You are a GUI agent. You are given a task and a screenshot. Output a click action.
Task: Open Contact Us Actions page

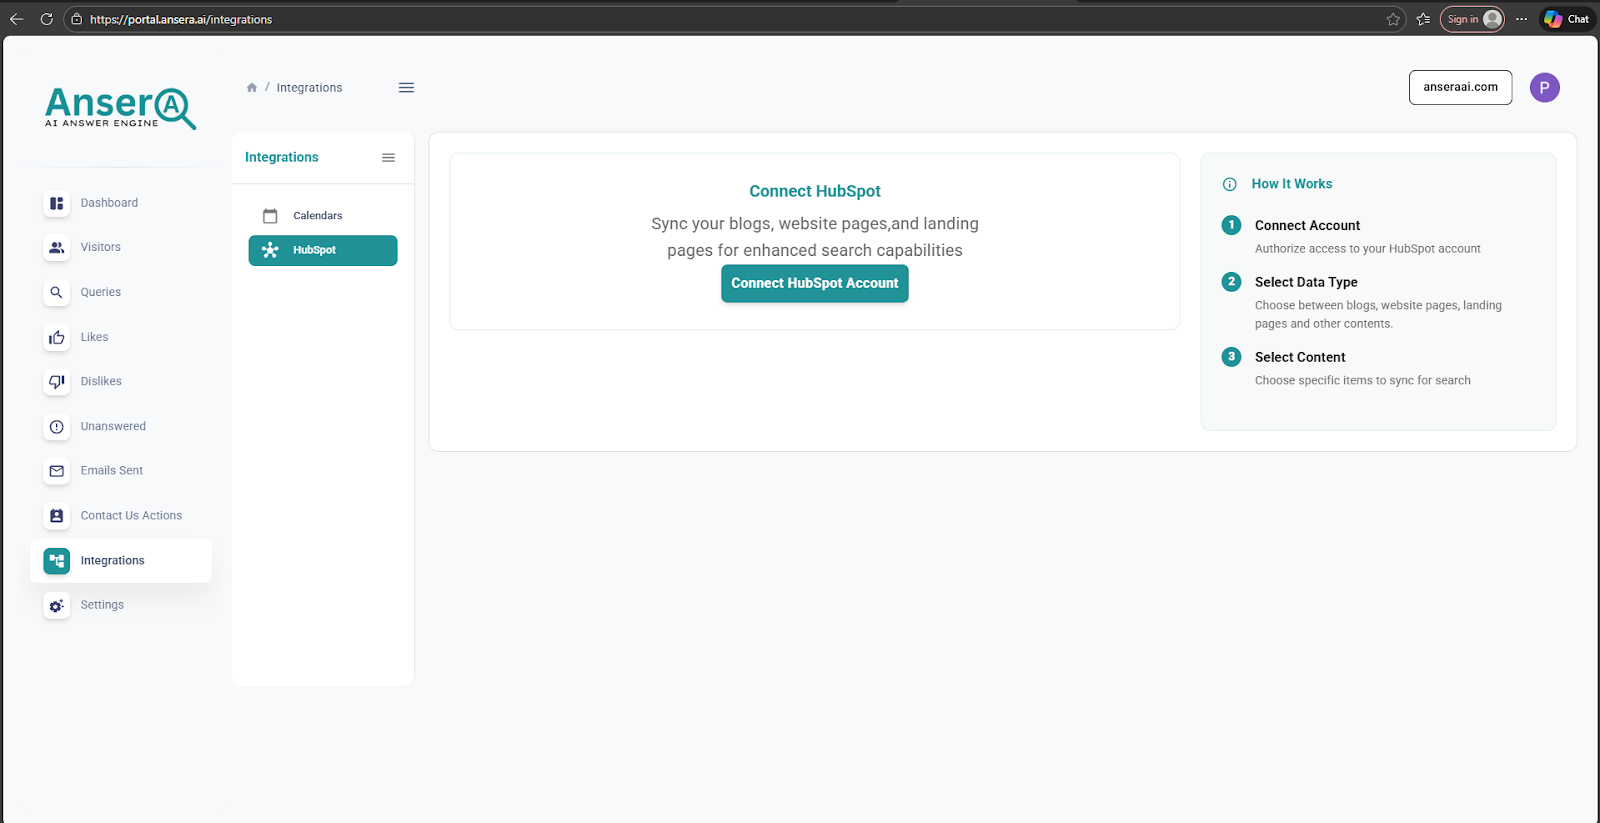[x=130, y=516]
